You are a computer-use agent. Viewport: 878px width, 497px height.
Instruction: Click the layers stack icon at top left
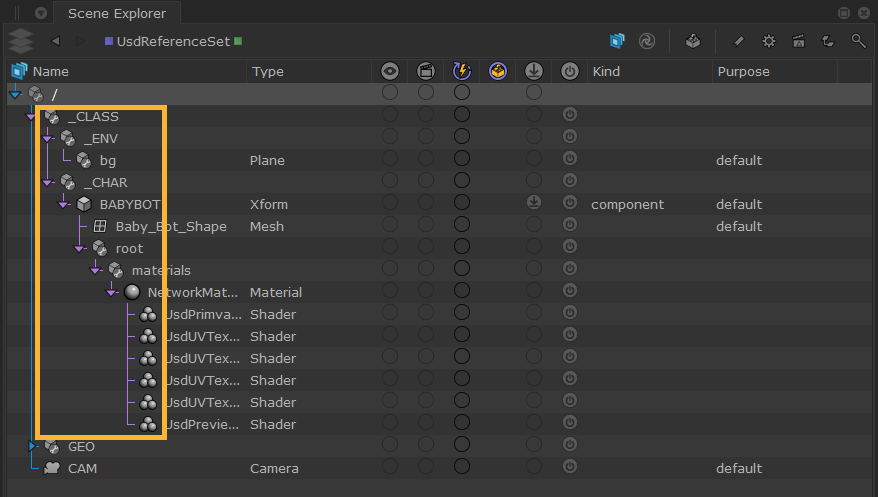tap(20, 41)
